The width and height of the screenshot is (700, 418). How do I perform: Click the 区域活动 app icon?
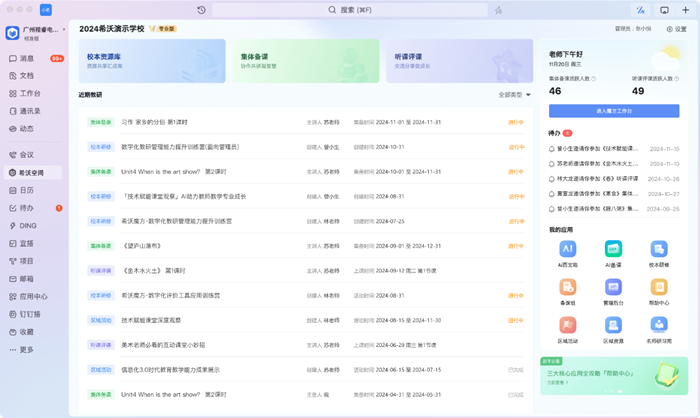(x=567, y=325)
